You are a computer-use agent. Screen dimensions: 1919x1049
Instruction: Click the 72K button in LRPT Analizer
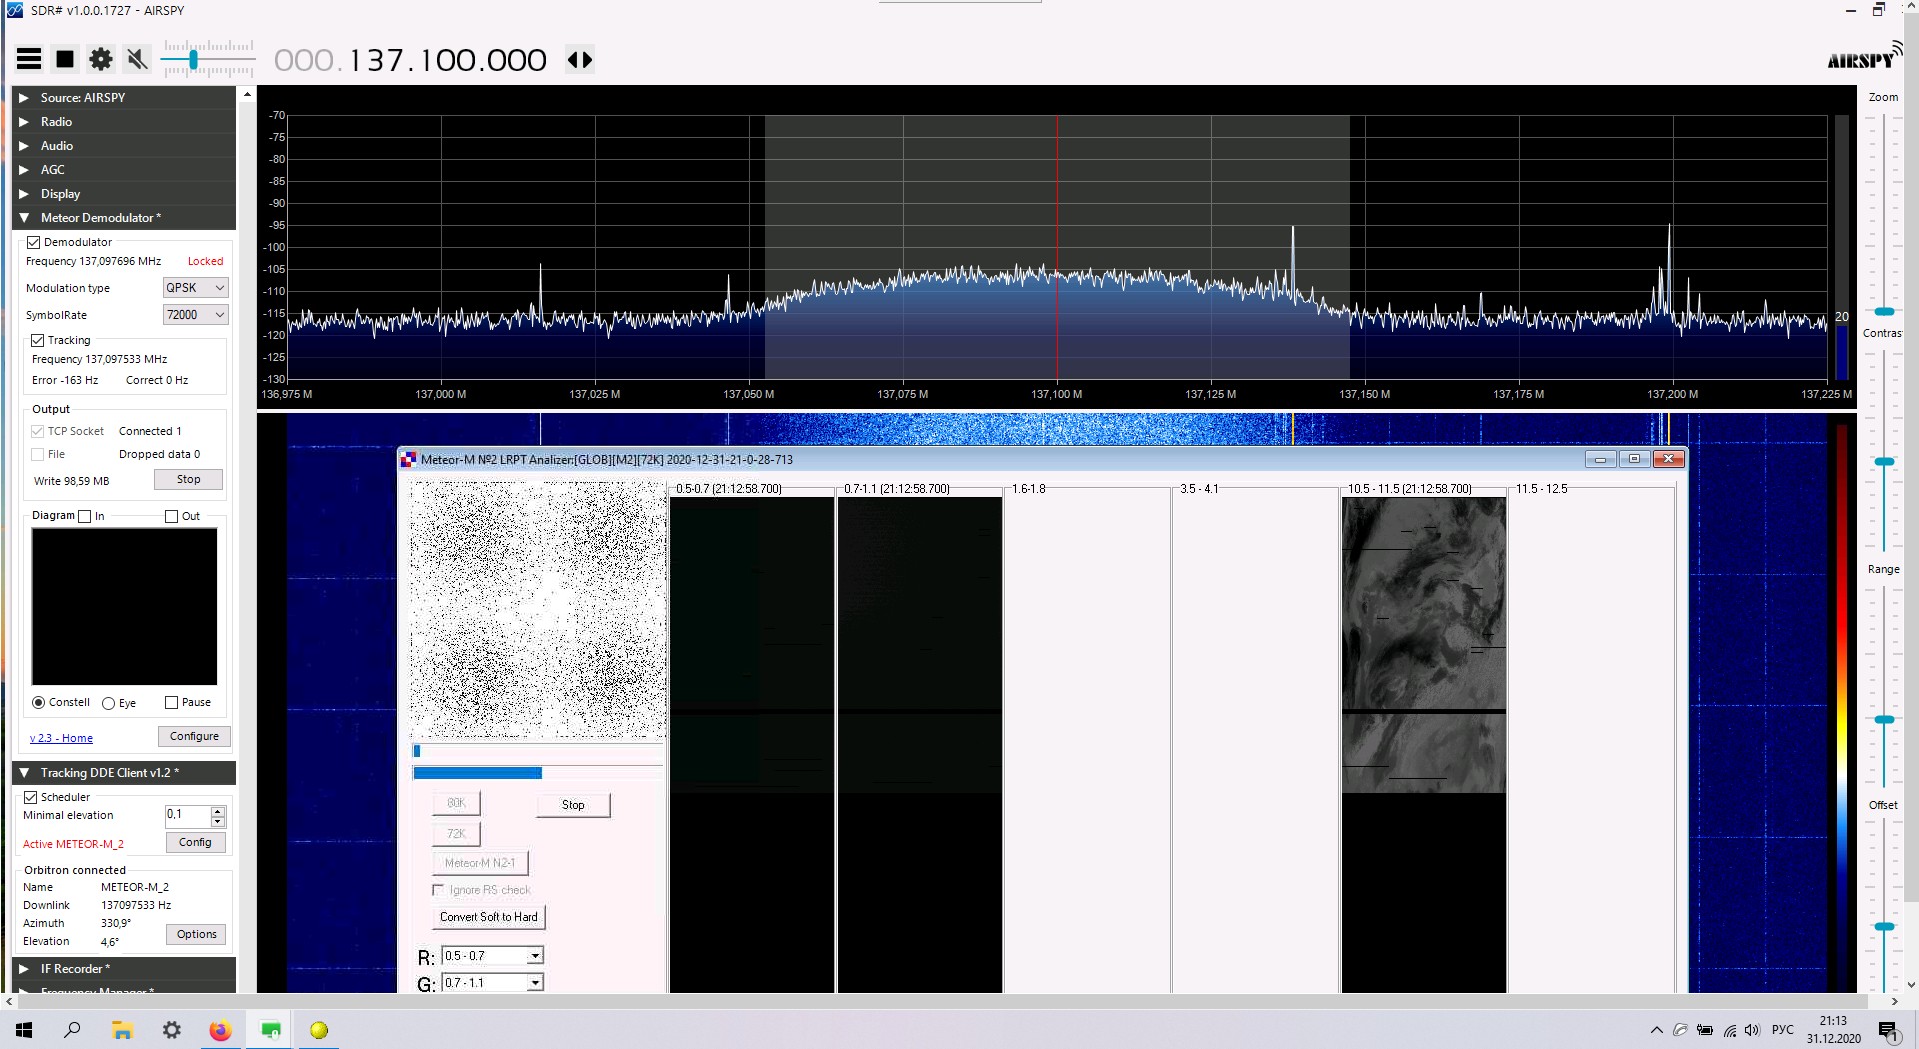pos(456,834)
